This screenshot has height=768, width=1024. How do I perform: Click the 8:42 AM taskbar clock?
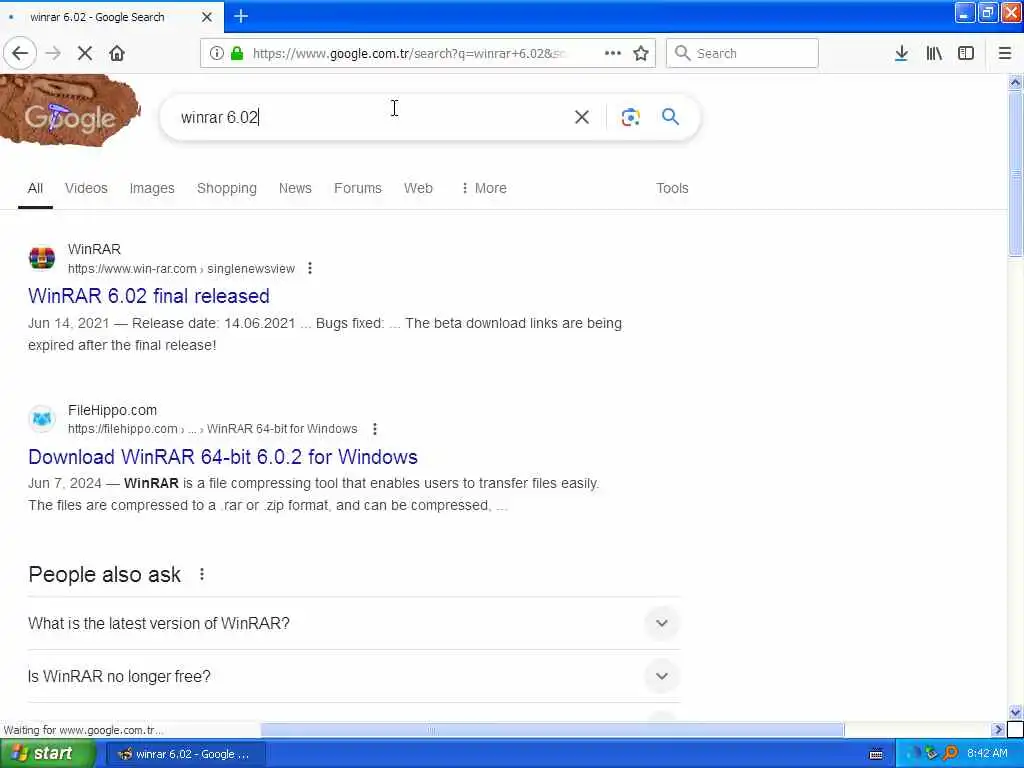pyautogui.click(x=987, y=754)
